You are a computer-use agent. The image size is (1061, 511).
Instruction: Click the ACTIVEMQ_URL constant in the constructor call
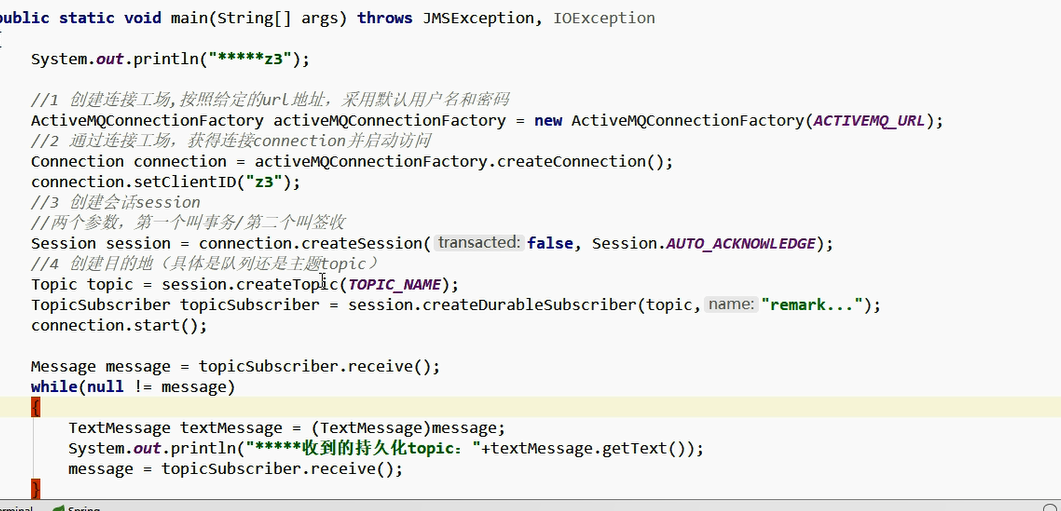868,121
